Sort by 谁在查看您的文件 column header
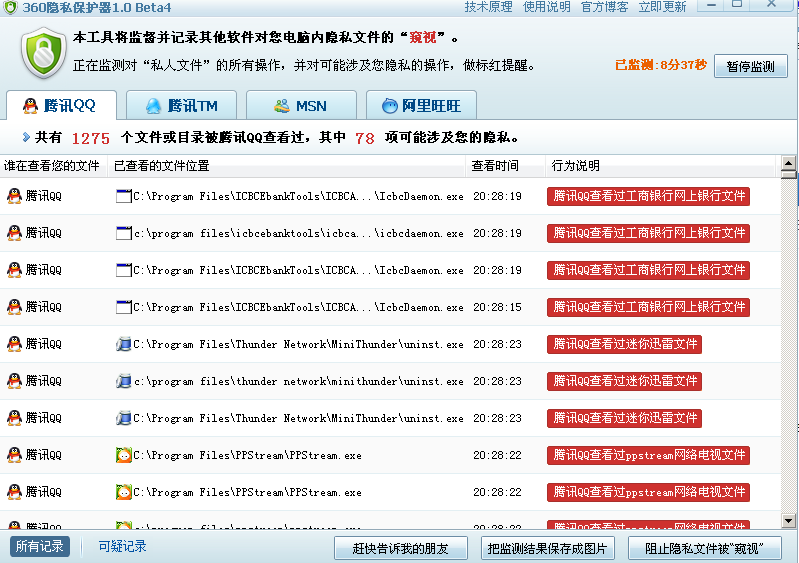799x563 pixels. (x=53, y=166)
